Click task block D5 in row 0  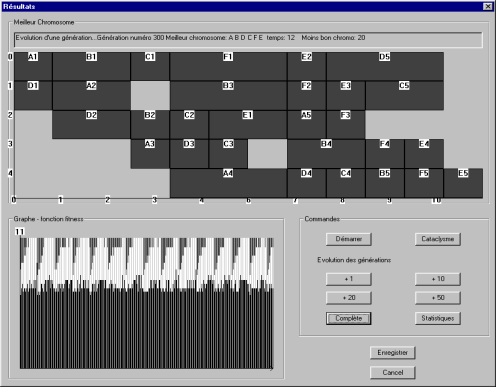385,66
